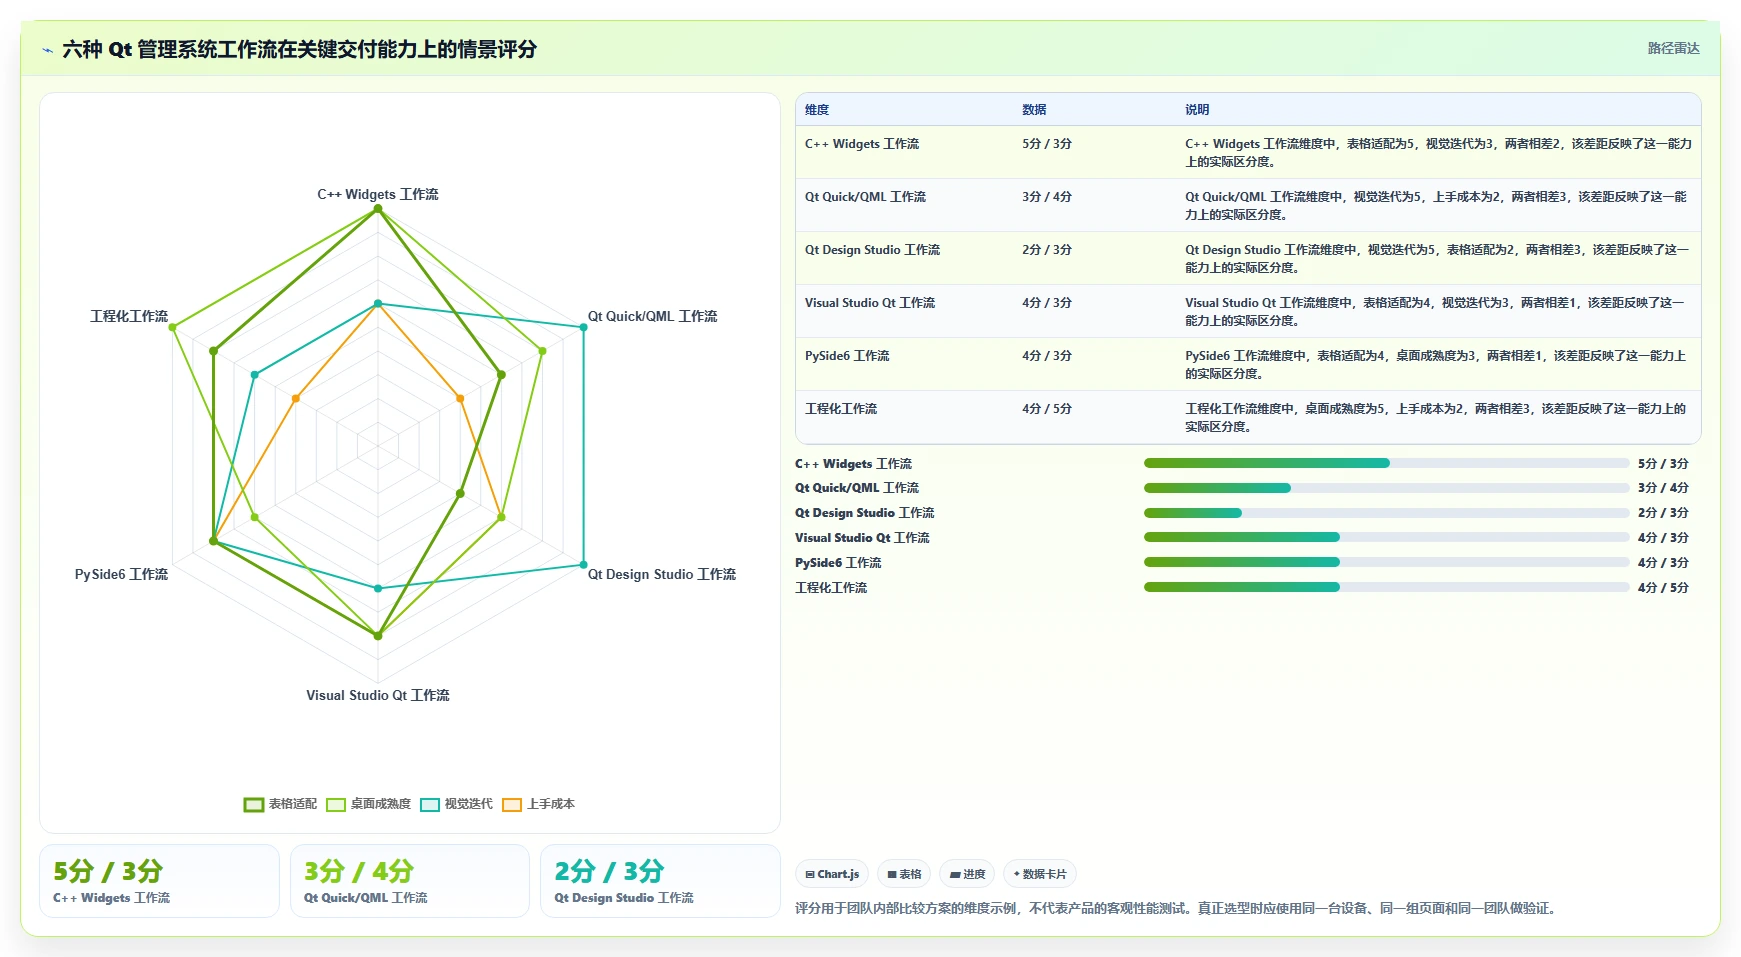The width and height of the screenshot is (1741, 957).
Task: Click the 工程化工作流 progress bar
Action: click(x=1387, y=587)
